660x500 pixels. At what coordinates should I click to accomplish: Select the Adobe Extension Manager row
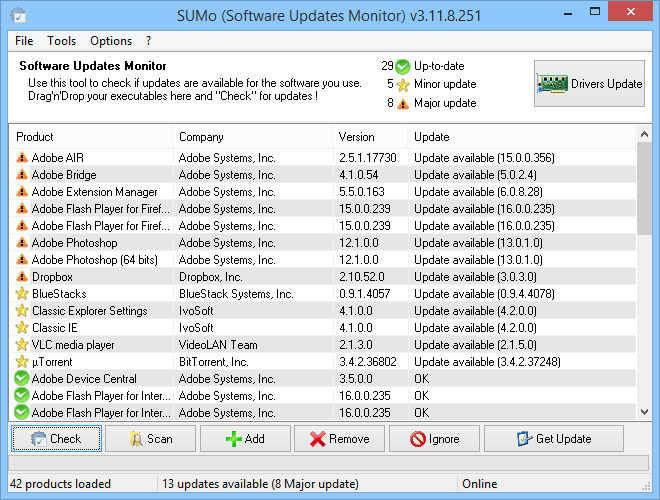323,192
